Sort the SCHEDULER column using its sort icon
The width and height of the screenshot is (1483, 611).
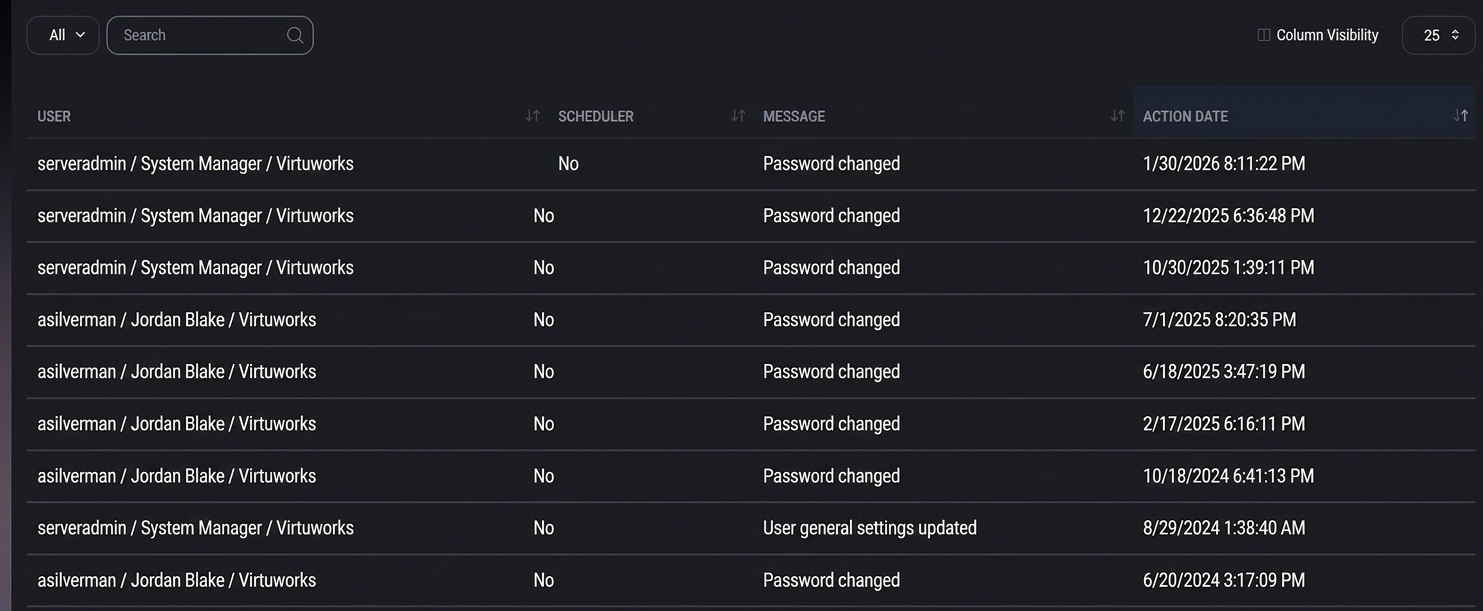pyautogui.click(x=738, y=115)
